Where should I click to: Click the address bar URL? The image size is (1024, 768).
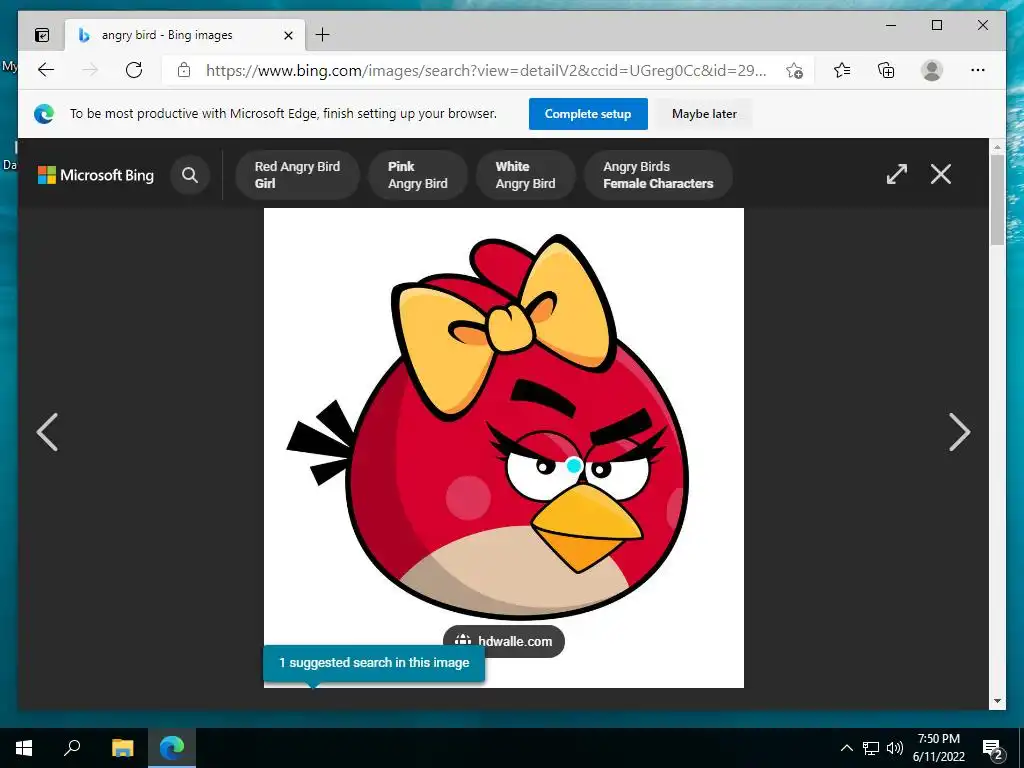point(486,71)
